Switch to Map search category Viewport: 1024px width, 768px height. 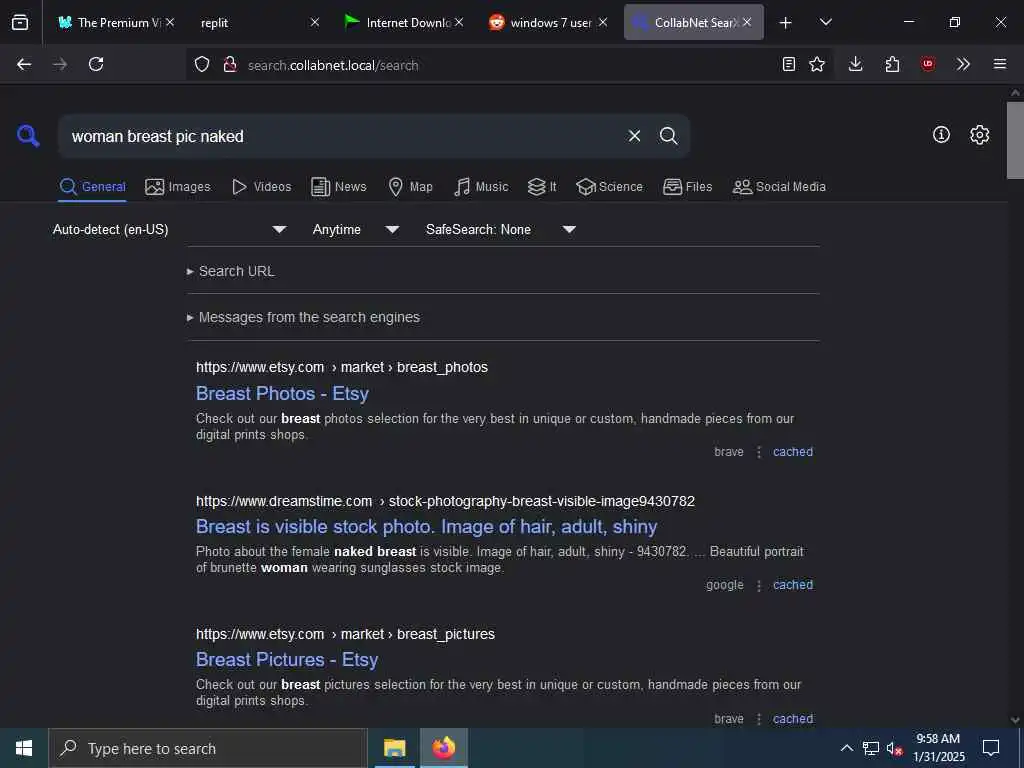[410, 187]
